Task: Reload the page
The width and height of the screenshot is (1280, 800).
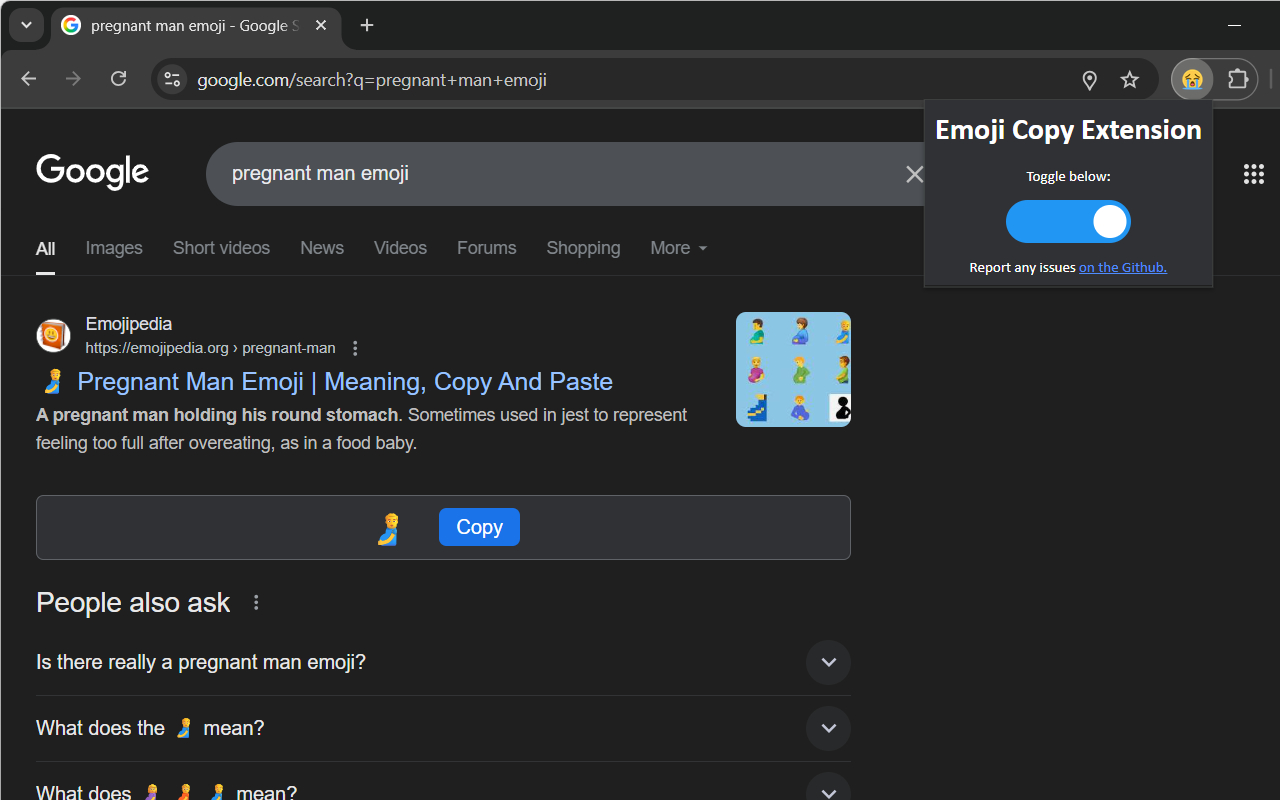Action: 118,79
